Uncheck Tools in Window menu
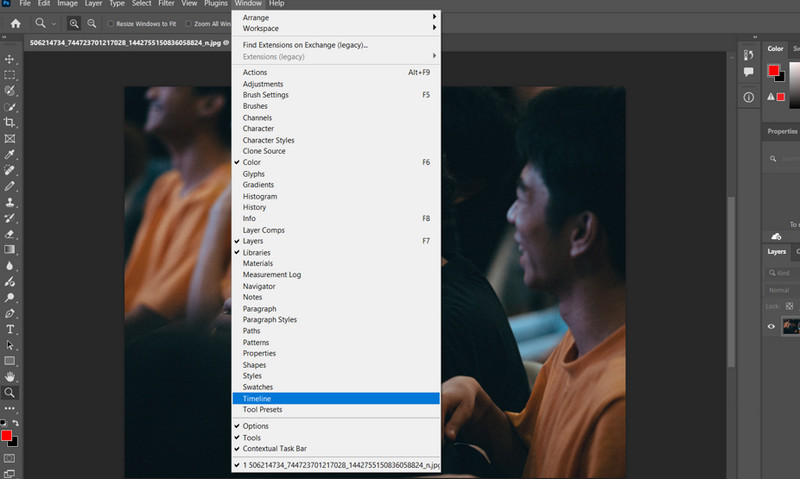 click(x=336, y=438)
